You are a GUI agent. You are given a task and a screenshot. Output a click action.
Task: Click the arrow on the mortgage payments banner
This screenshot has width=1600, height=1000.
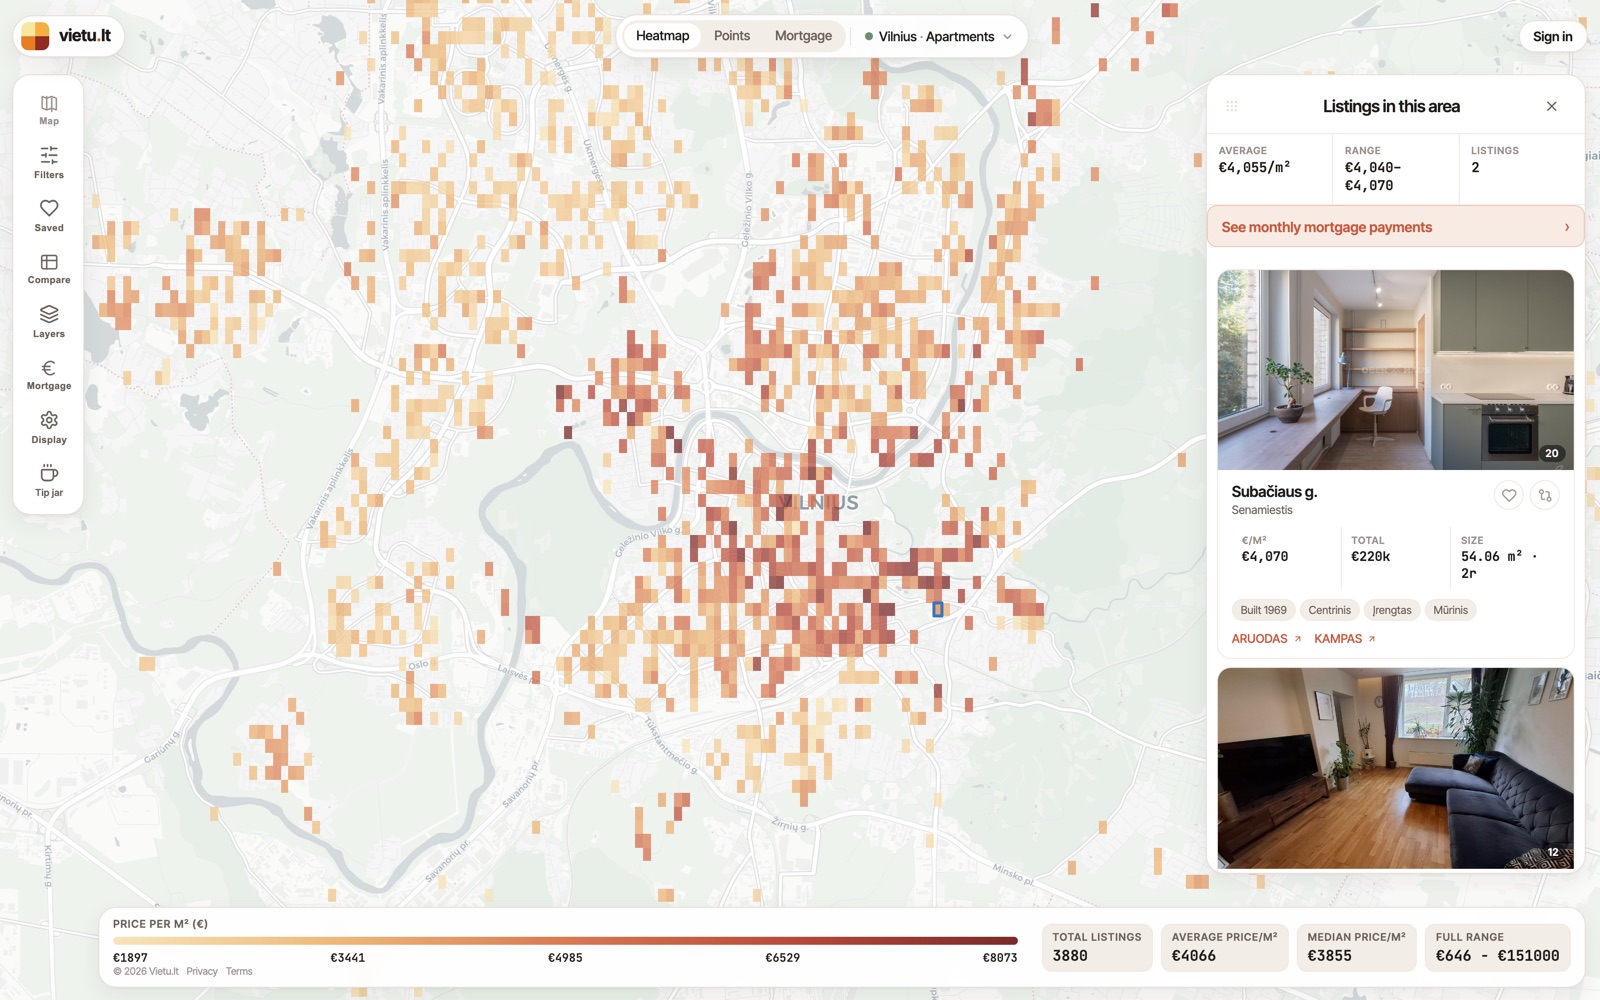[x=1567, y=227]
